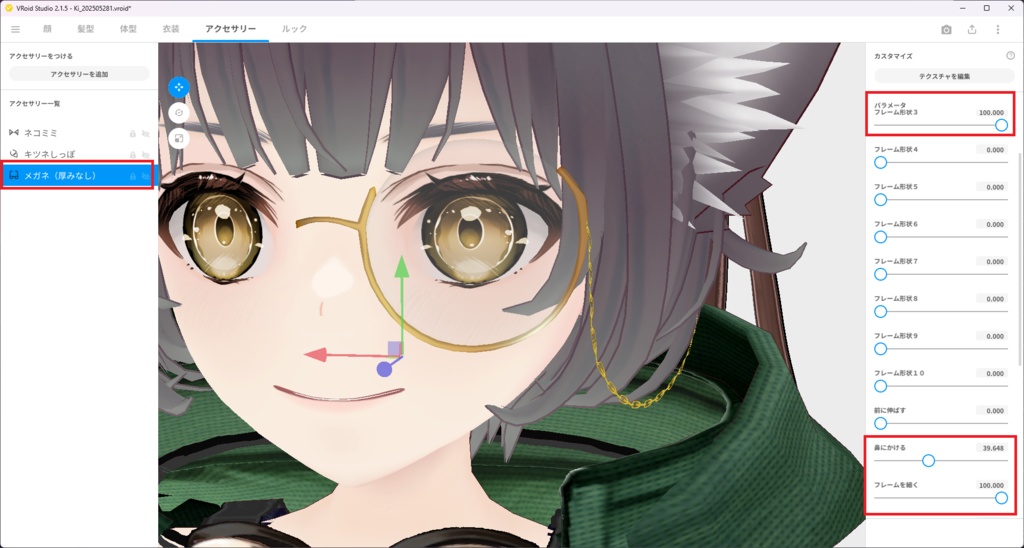This screenshot has width=1024, height=548.
Task: Click the 鼻にかける value field 39.648
Action: tap(991, 448)
